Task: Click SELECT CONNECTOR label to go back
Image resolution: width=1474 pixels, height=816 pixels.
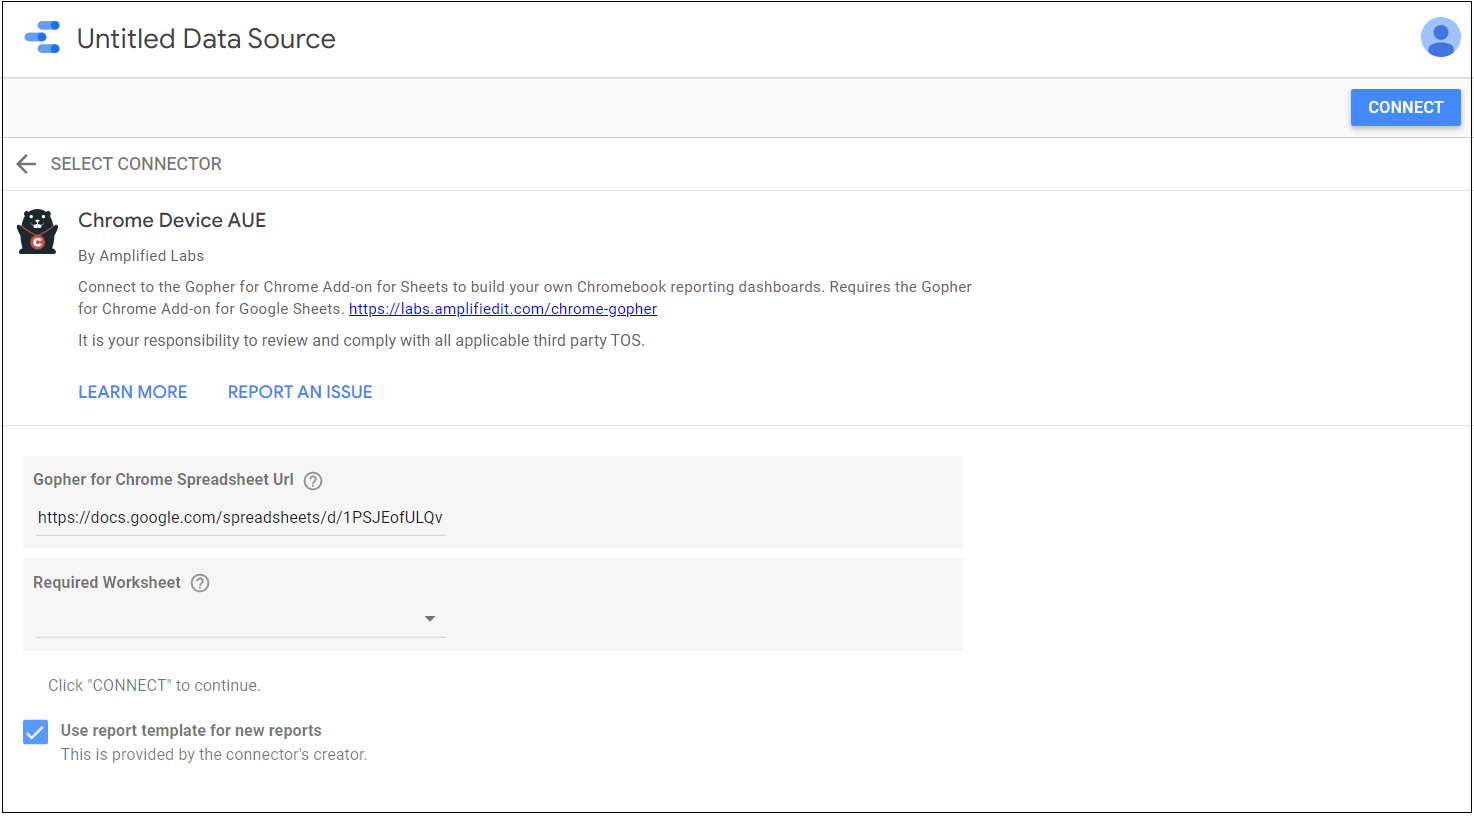Action: coord(136,164)
